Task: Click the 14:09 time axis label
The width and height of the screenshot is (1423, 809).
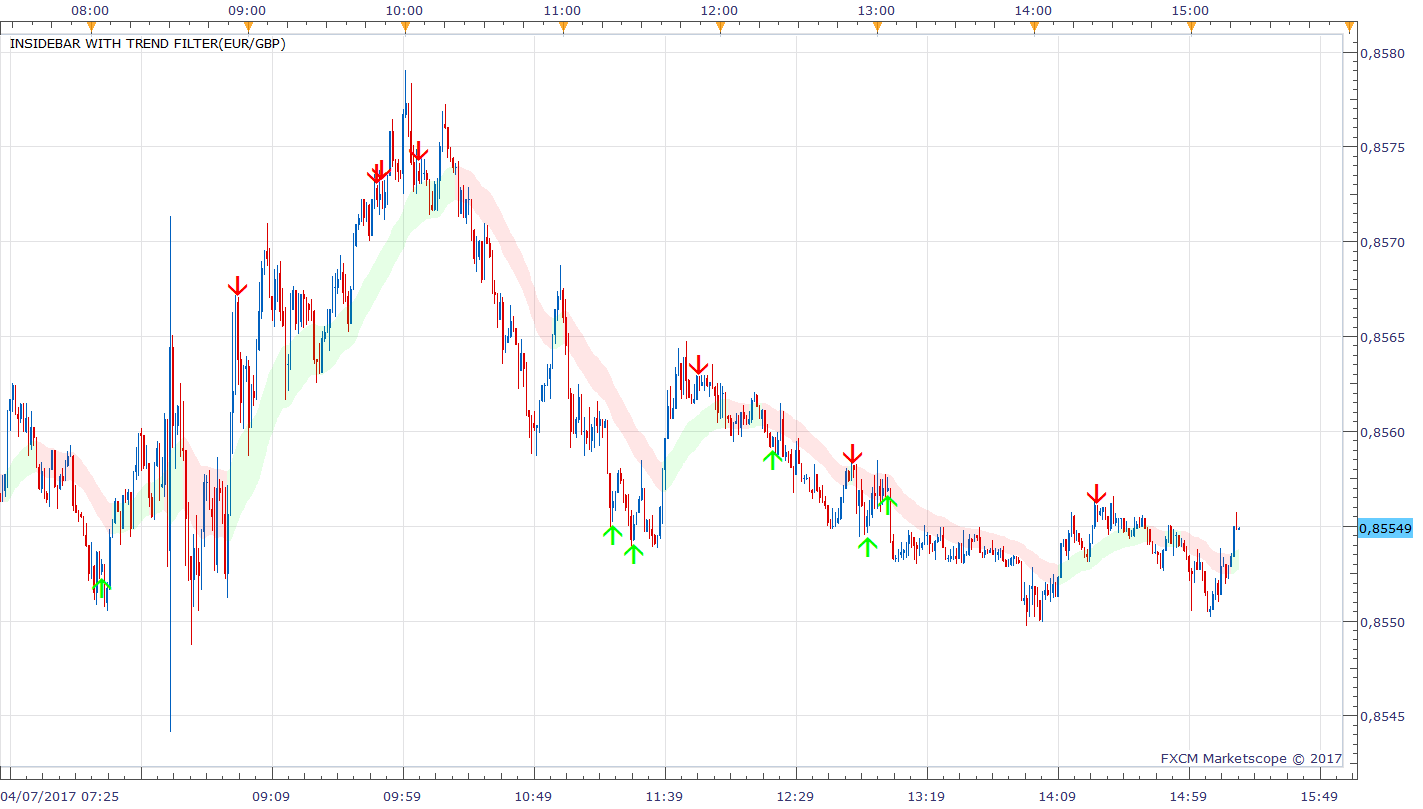Action: point(1057,797)
